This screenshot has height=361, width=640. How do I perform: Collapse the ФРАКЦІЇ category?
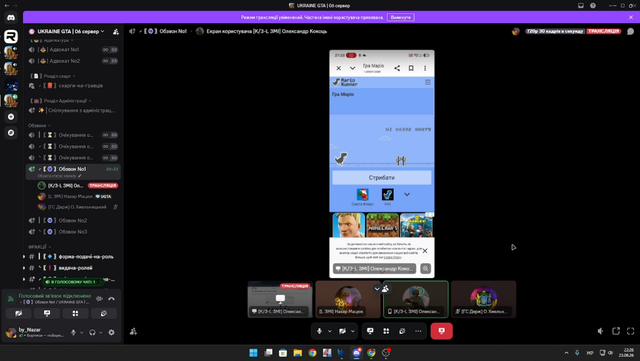click(x=40, y=247)
